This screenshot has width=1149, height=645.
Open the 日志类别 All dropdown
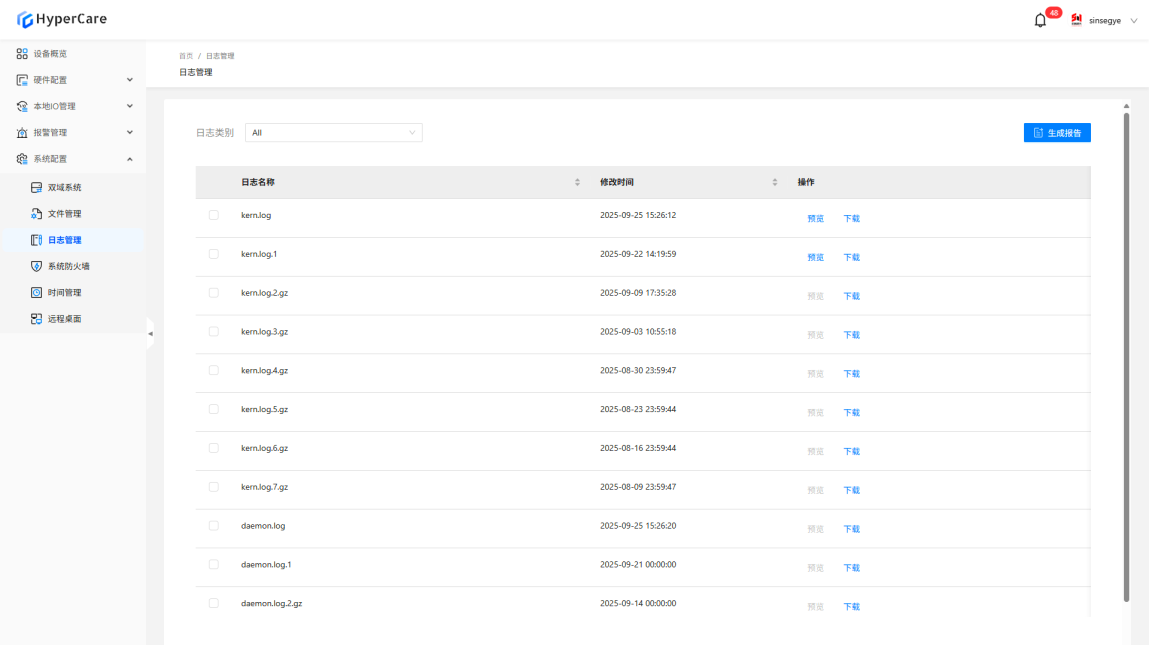[x=333, y=132]
